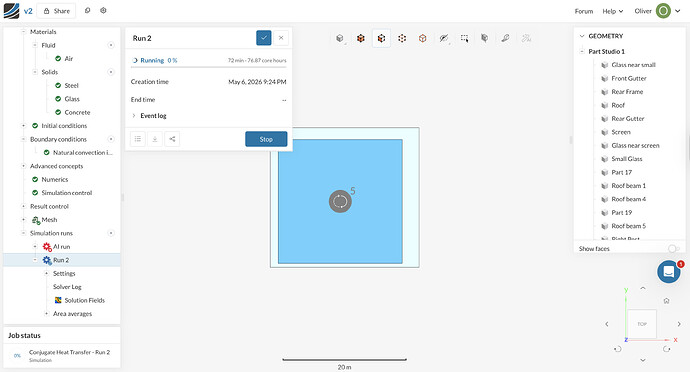This screenshot has width=690, height=372.
Task: Open the Solver Log item
Action: point(67,287)
